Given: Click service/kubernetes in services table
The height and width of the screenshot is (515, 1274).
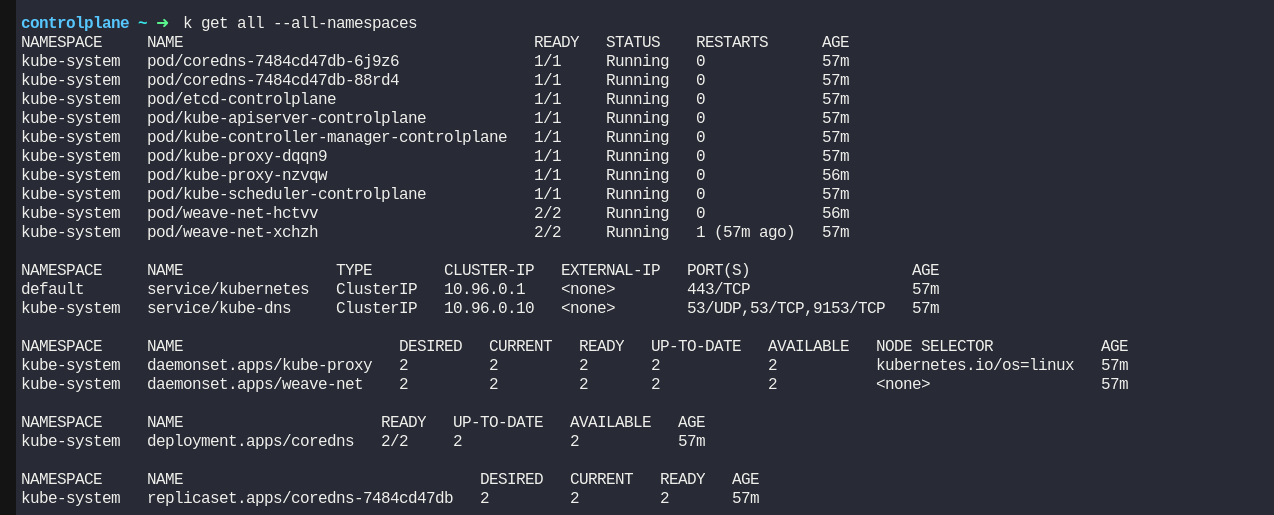Looking at the screenshot, I should tap(228, 289).
